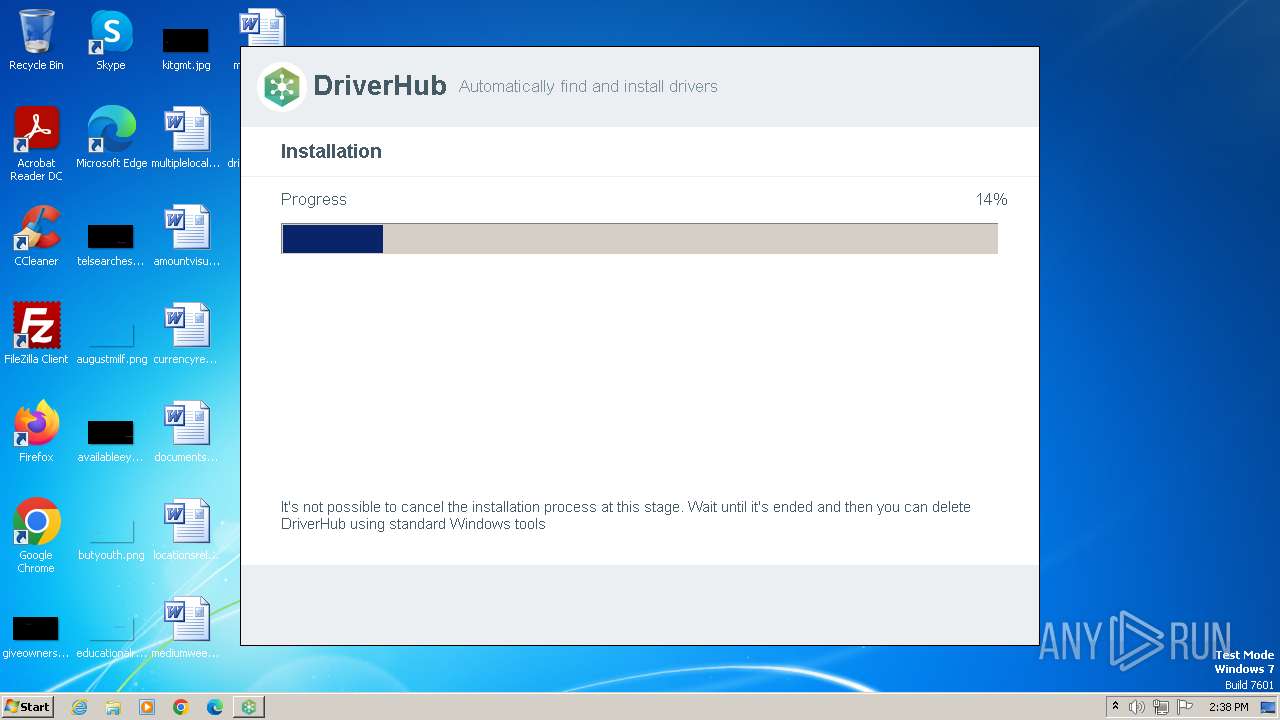Select the Microsoft Edge desktop shortcut

click(x=111, y=138)
